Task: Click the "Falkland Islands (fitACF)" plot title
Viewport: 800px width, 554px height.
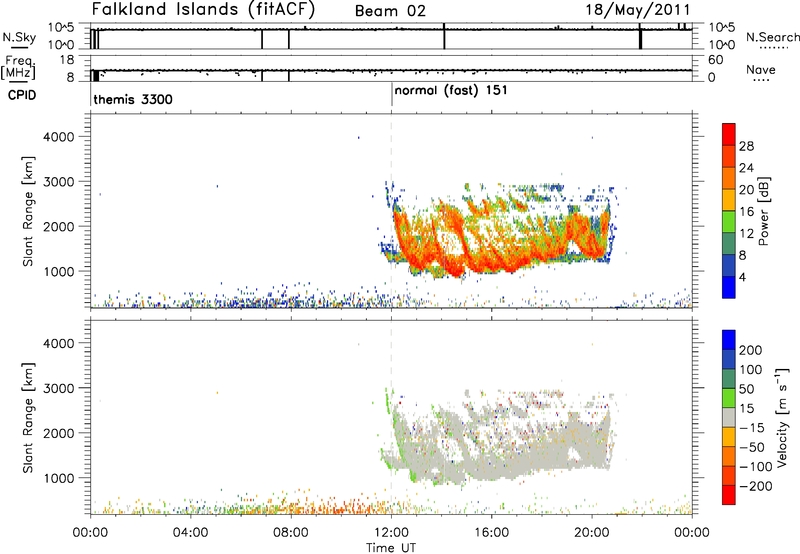Action: click(203, 9)
